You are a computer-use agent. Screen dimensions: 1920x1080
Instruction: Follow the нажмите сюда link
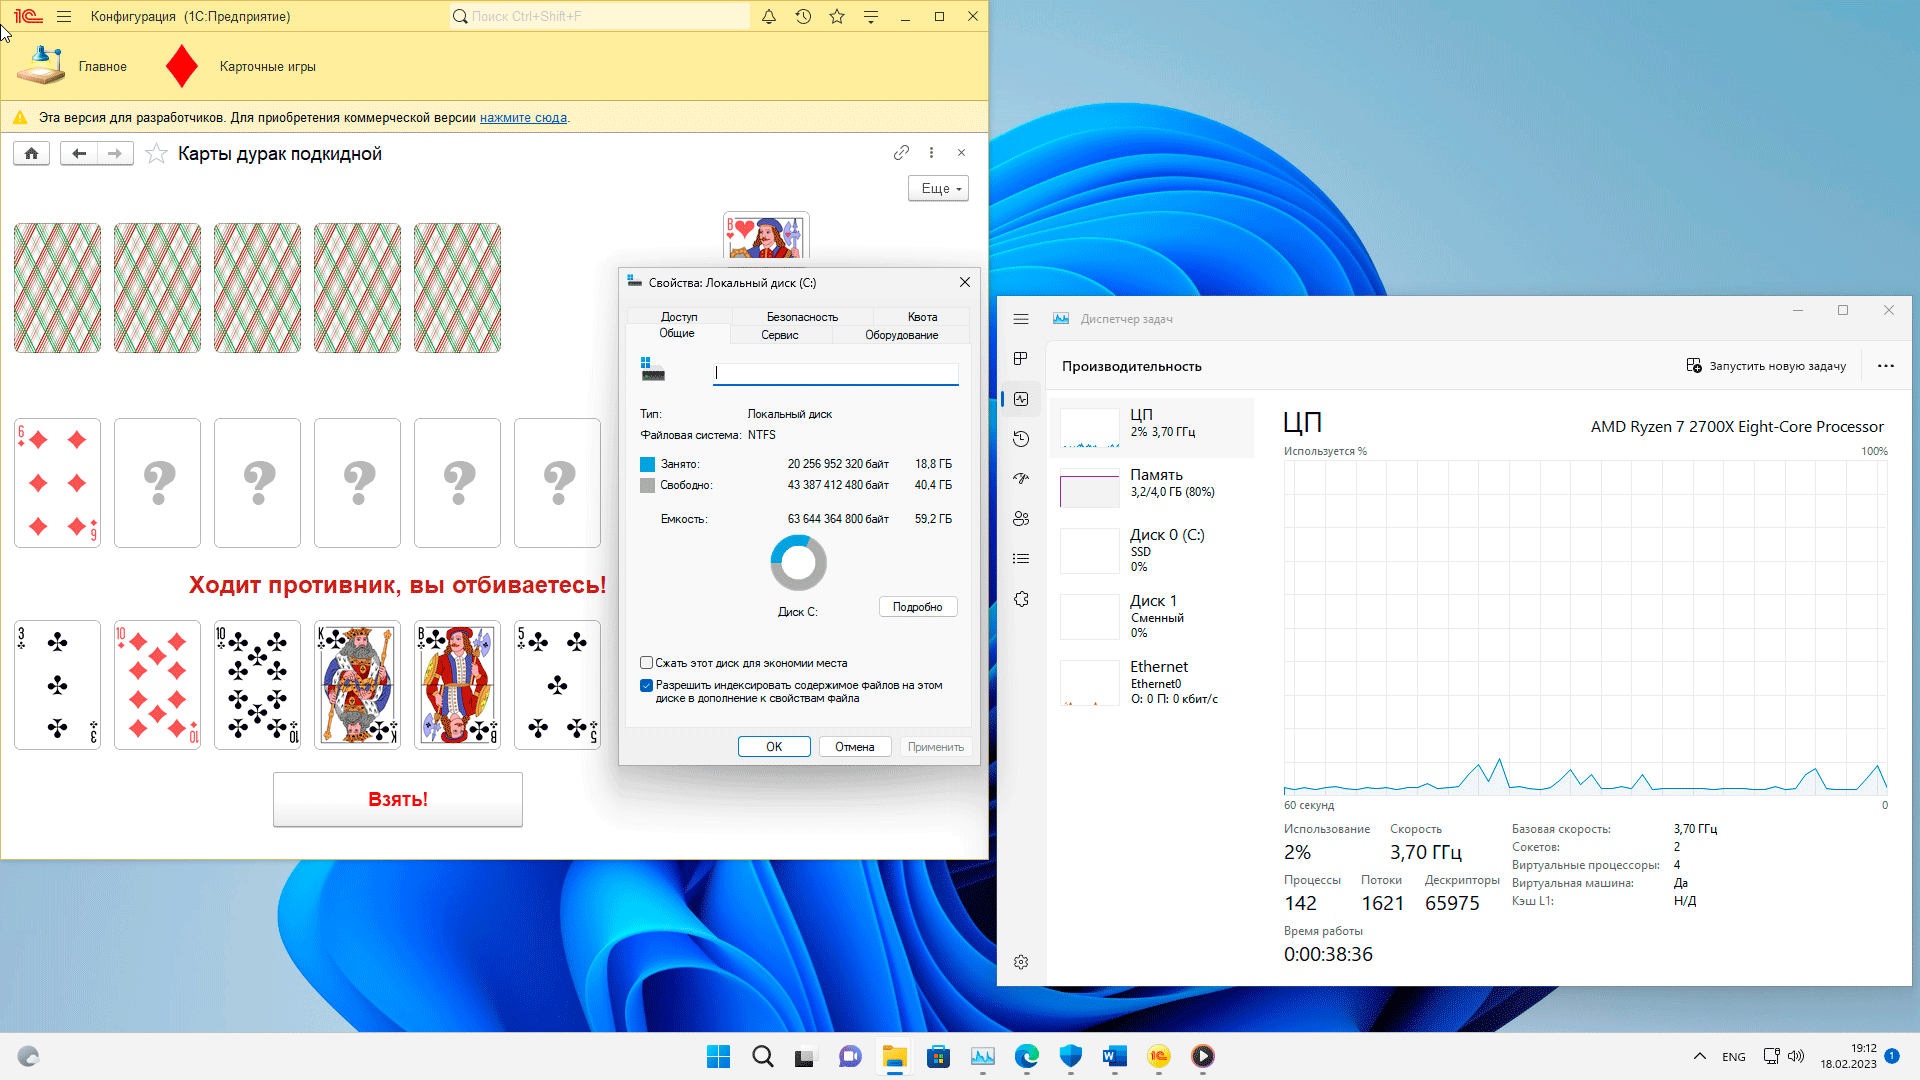[x=523, y=118]
